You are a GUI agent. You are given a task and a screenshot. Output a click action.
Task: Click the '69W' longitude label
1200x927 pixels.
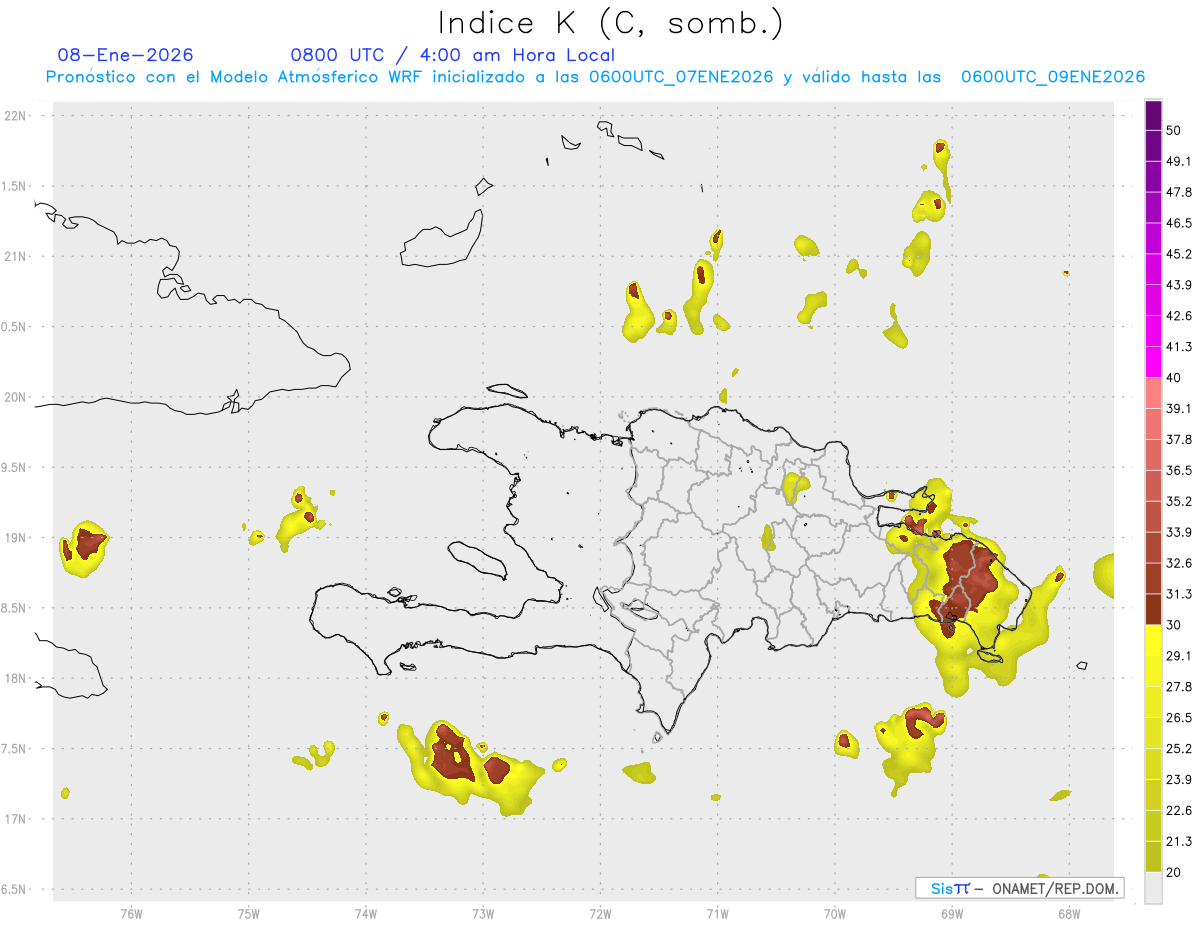pyautogui.click(x=952, y=913)
